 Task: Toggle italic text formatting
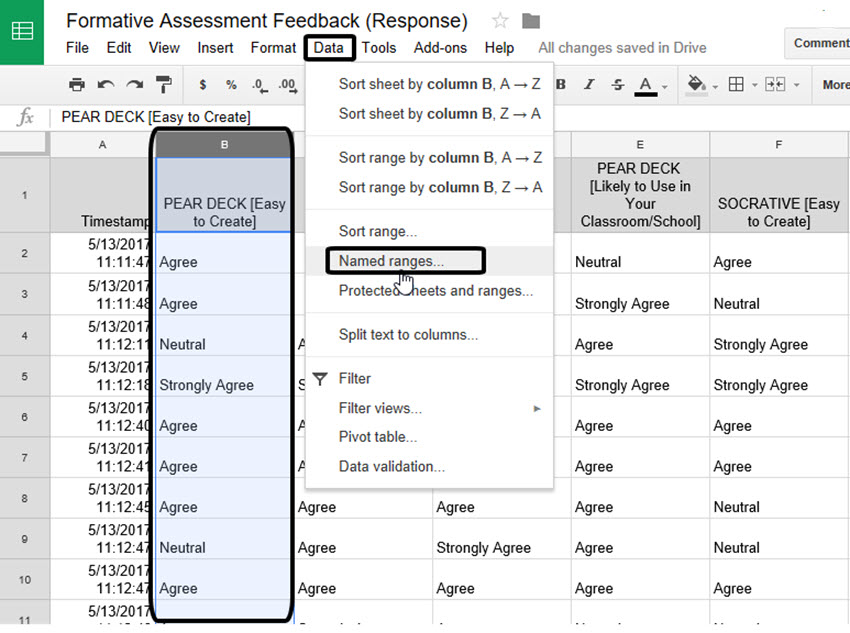[x=589, y=85]
